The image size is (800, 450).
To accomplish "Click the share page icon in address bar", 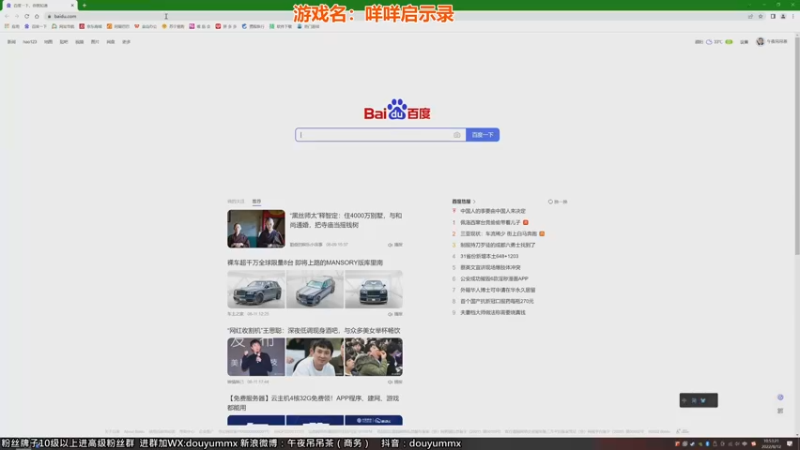I will tap(751, 16).
